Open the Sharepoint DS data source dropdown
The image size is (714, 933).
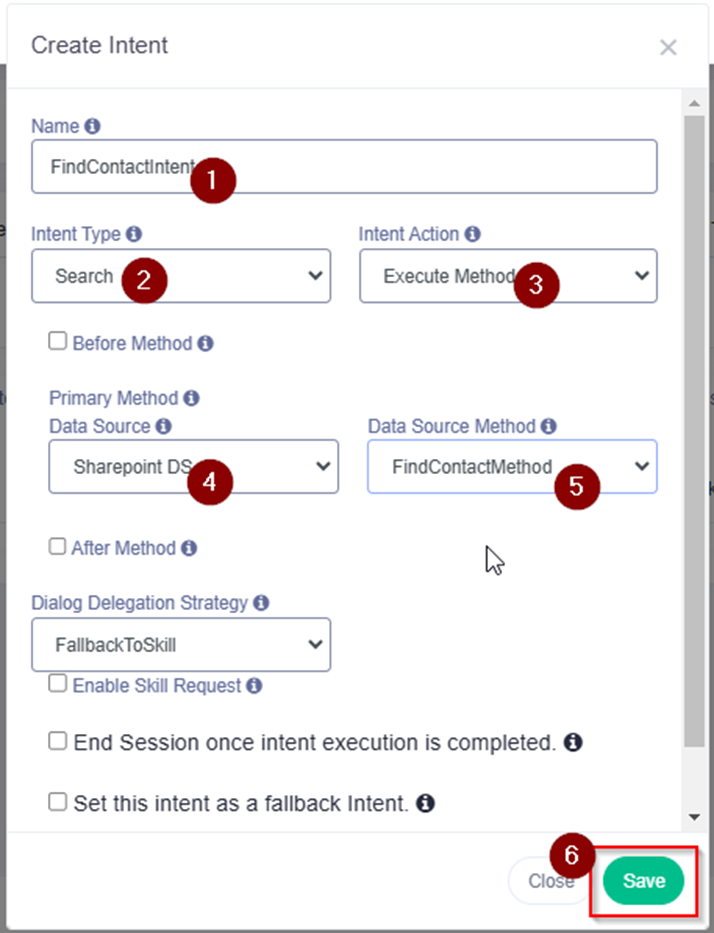[193, 466]
